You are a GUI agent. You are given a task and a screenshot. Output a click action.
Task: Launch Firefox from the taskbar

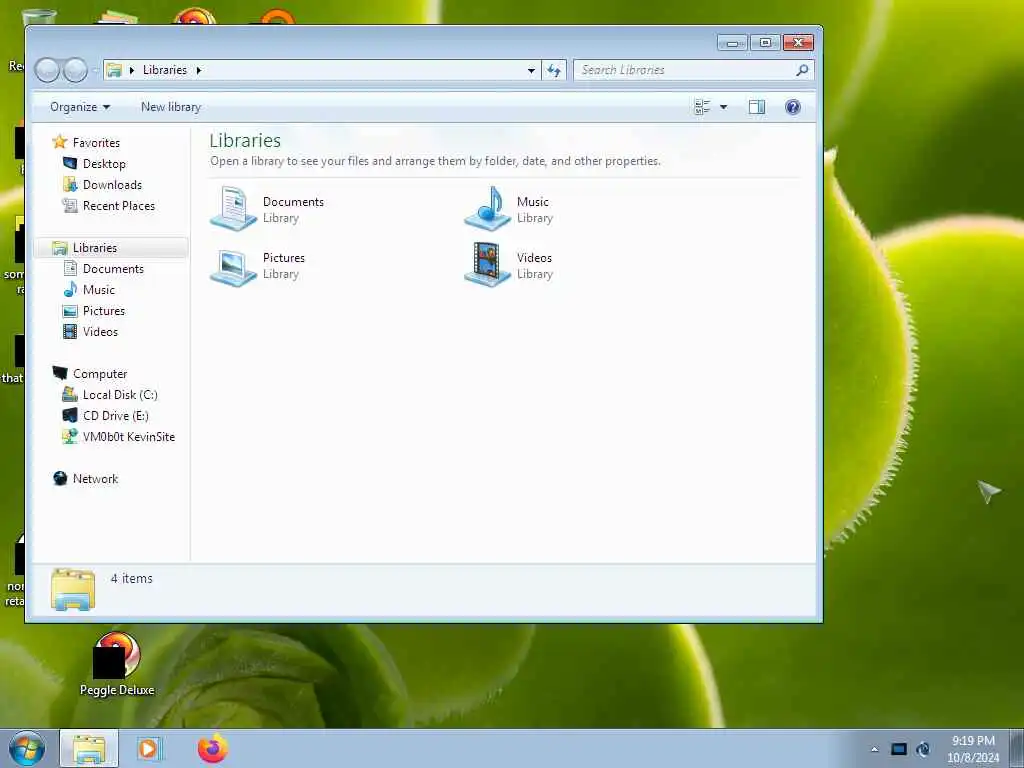213,748
